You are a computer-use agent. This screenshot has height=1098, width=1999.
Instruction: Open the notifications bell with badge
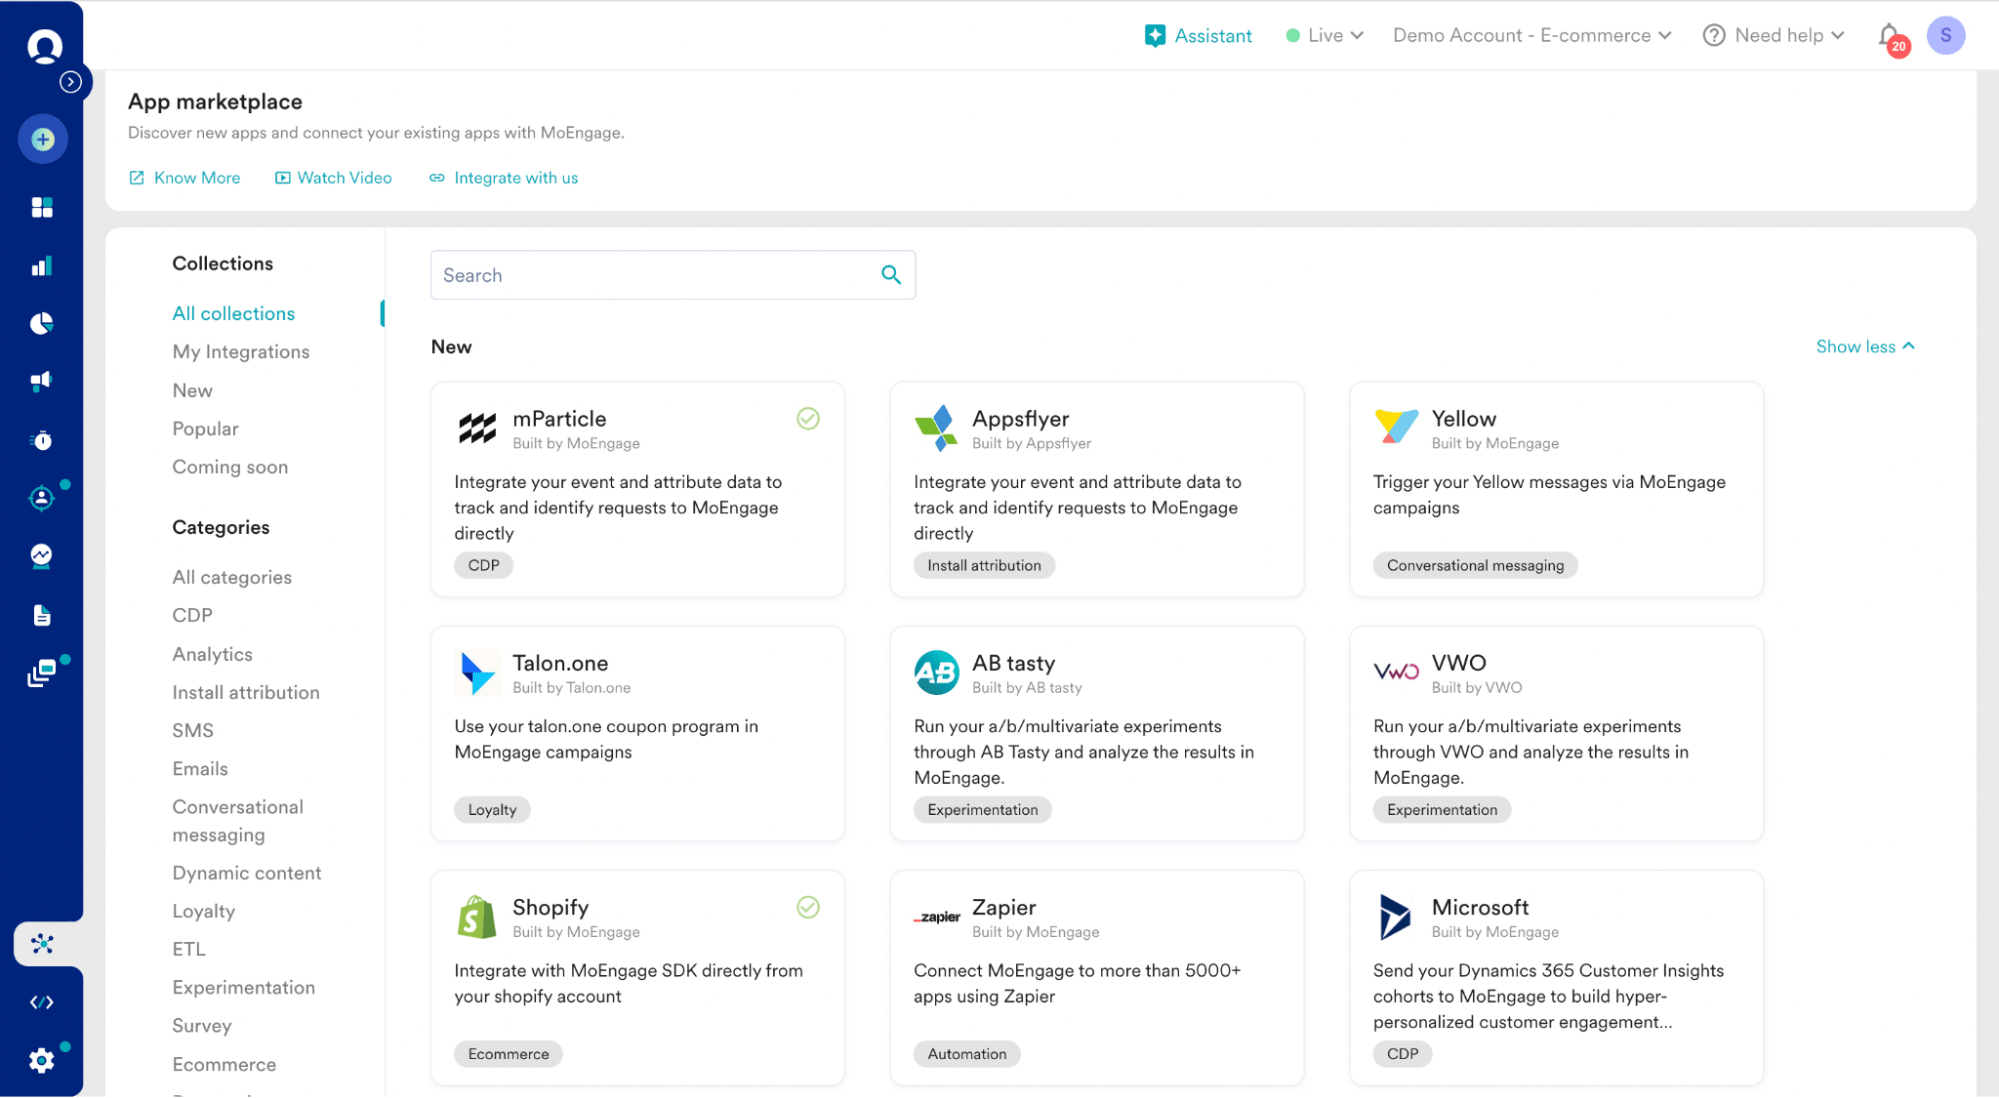click(1889, 36)
